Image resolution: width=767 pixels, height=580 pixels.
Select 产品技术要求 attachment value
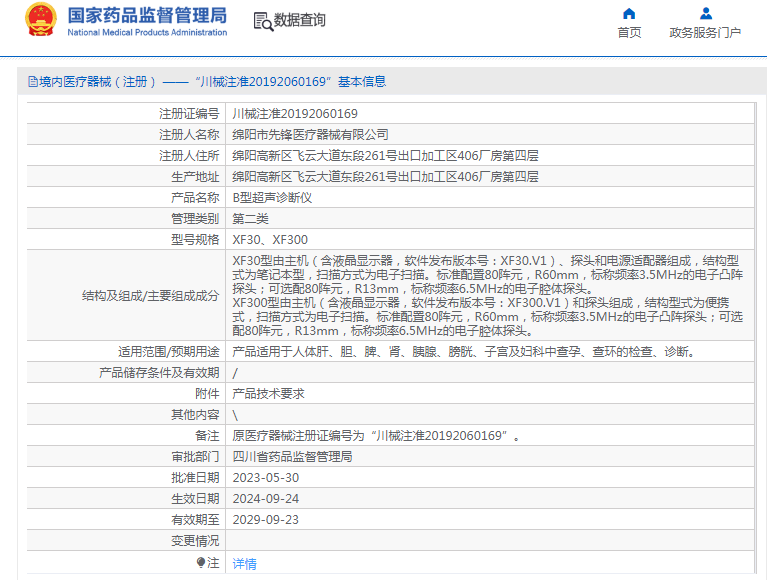[x=268, y=394]
